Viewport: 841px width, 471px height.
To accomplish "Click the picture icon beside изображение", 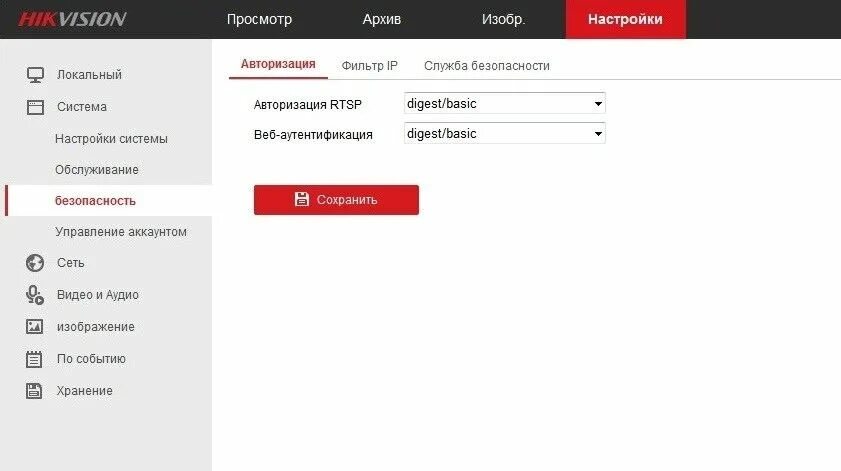I will click(x=34, y=326).
